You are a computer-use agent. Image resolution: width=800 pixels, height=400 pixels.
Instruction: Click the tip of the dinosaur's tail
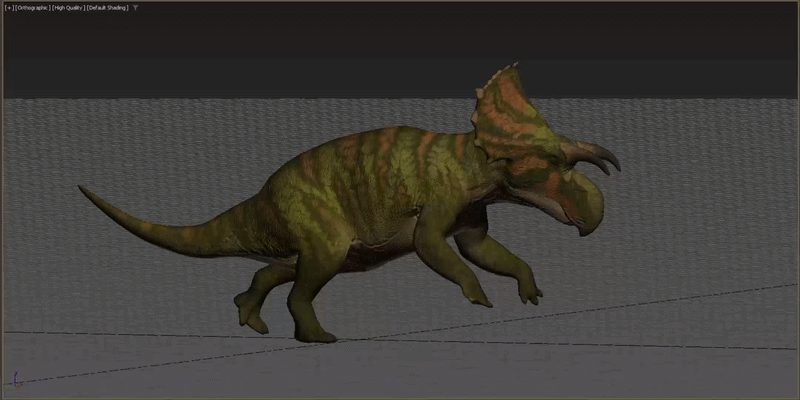pyautogui.click(x=84, y=191)
